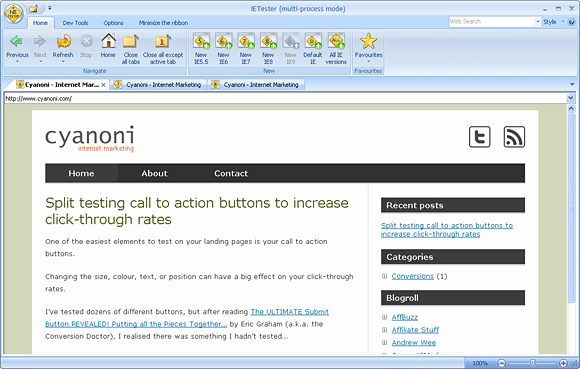Open the Affiliate Stuff blogroll link
Image resolution: width=580 pixels, height=369 pixels.
click(x=415, y=330)
